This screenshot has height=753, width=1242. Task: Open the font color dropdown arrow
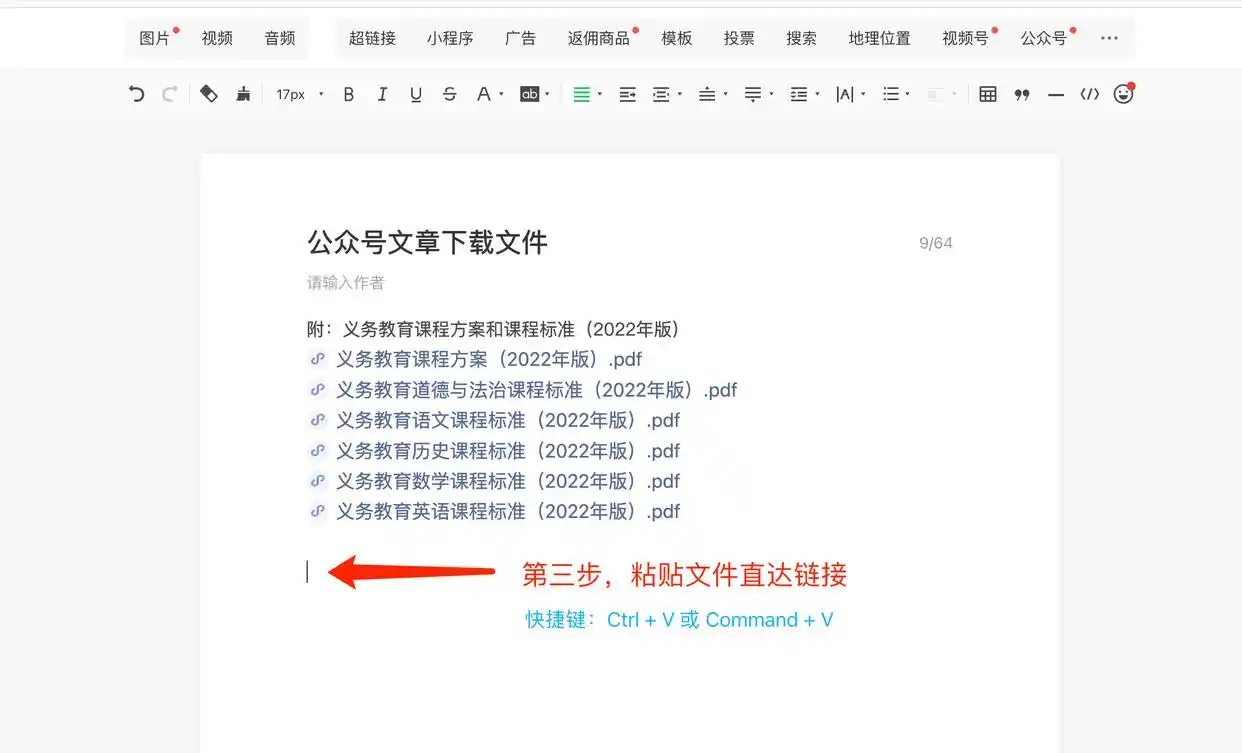(501, 95)
